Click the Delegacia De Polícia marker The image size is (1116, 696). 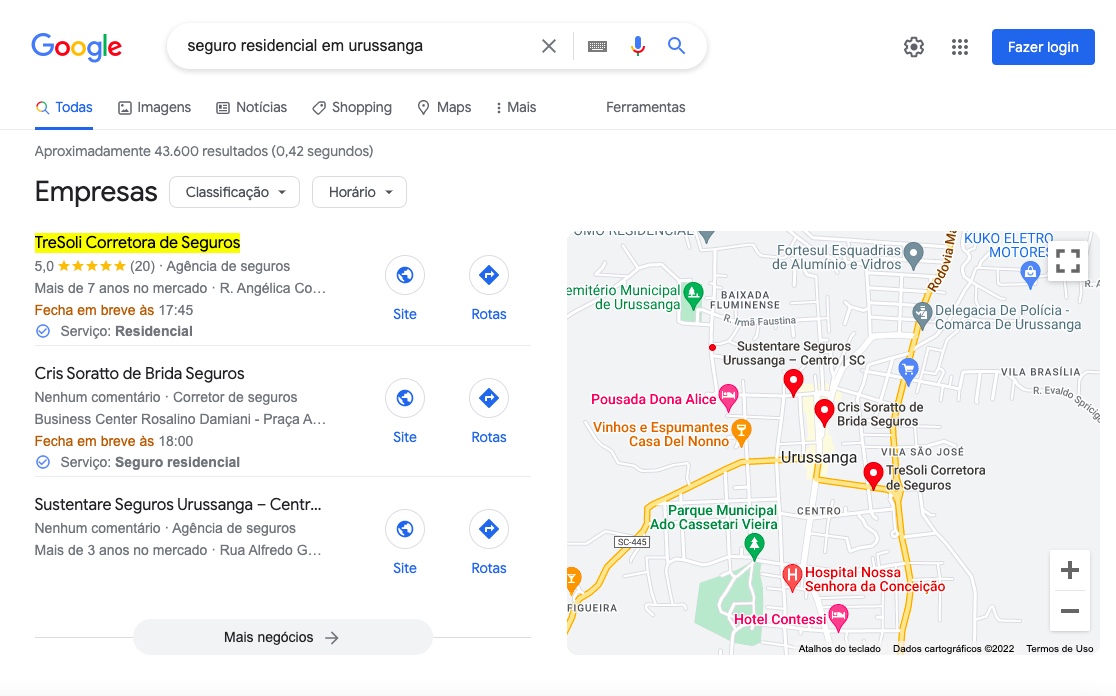[922, 314]
